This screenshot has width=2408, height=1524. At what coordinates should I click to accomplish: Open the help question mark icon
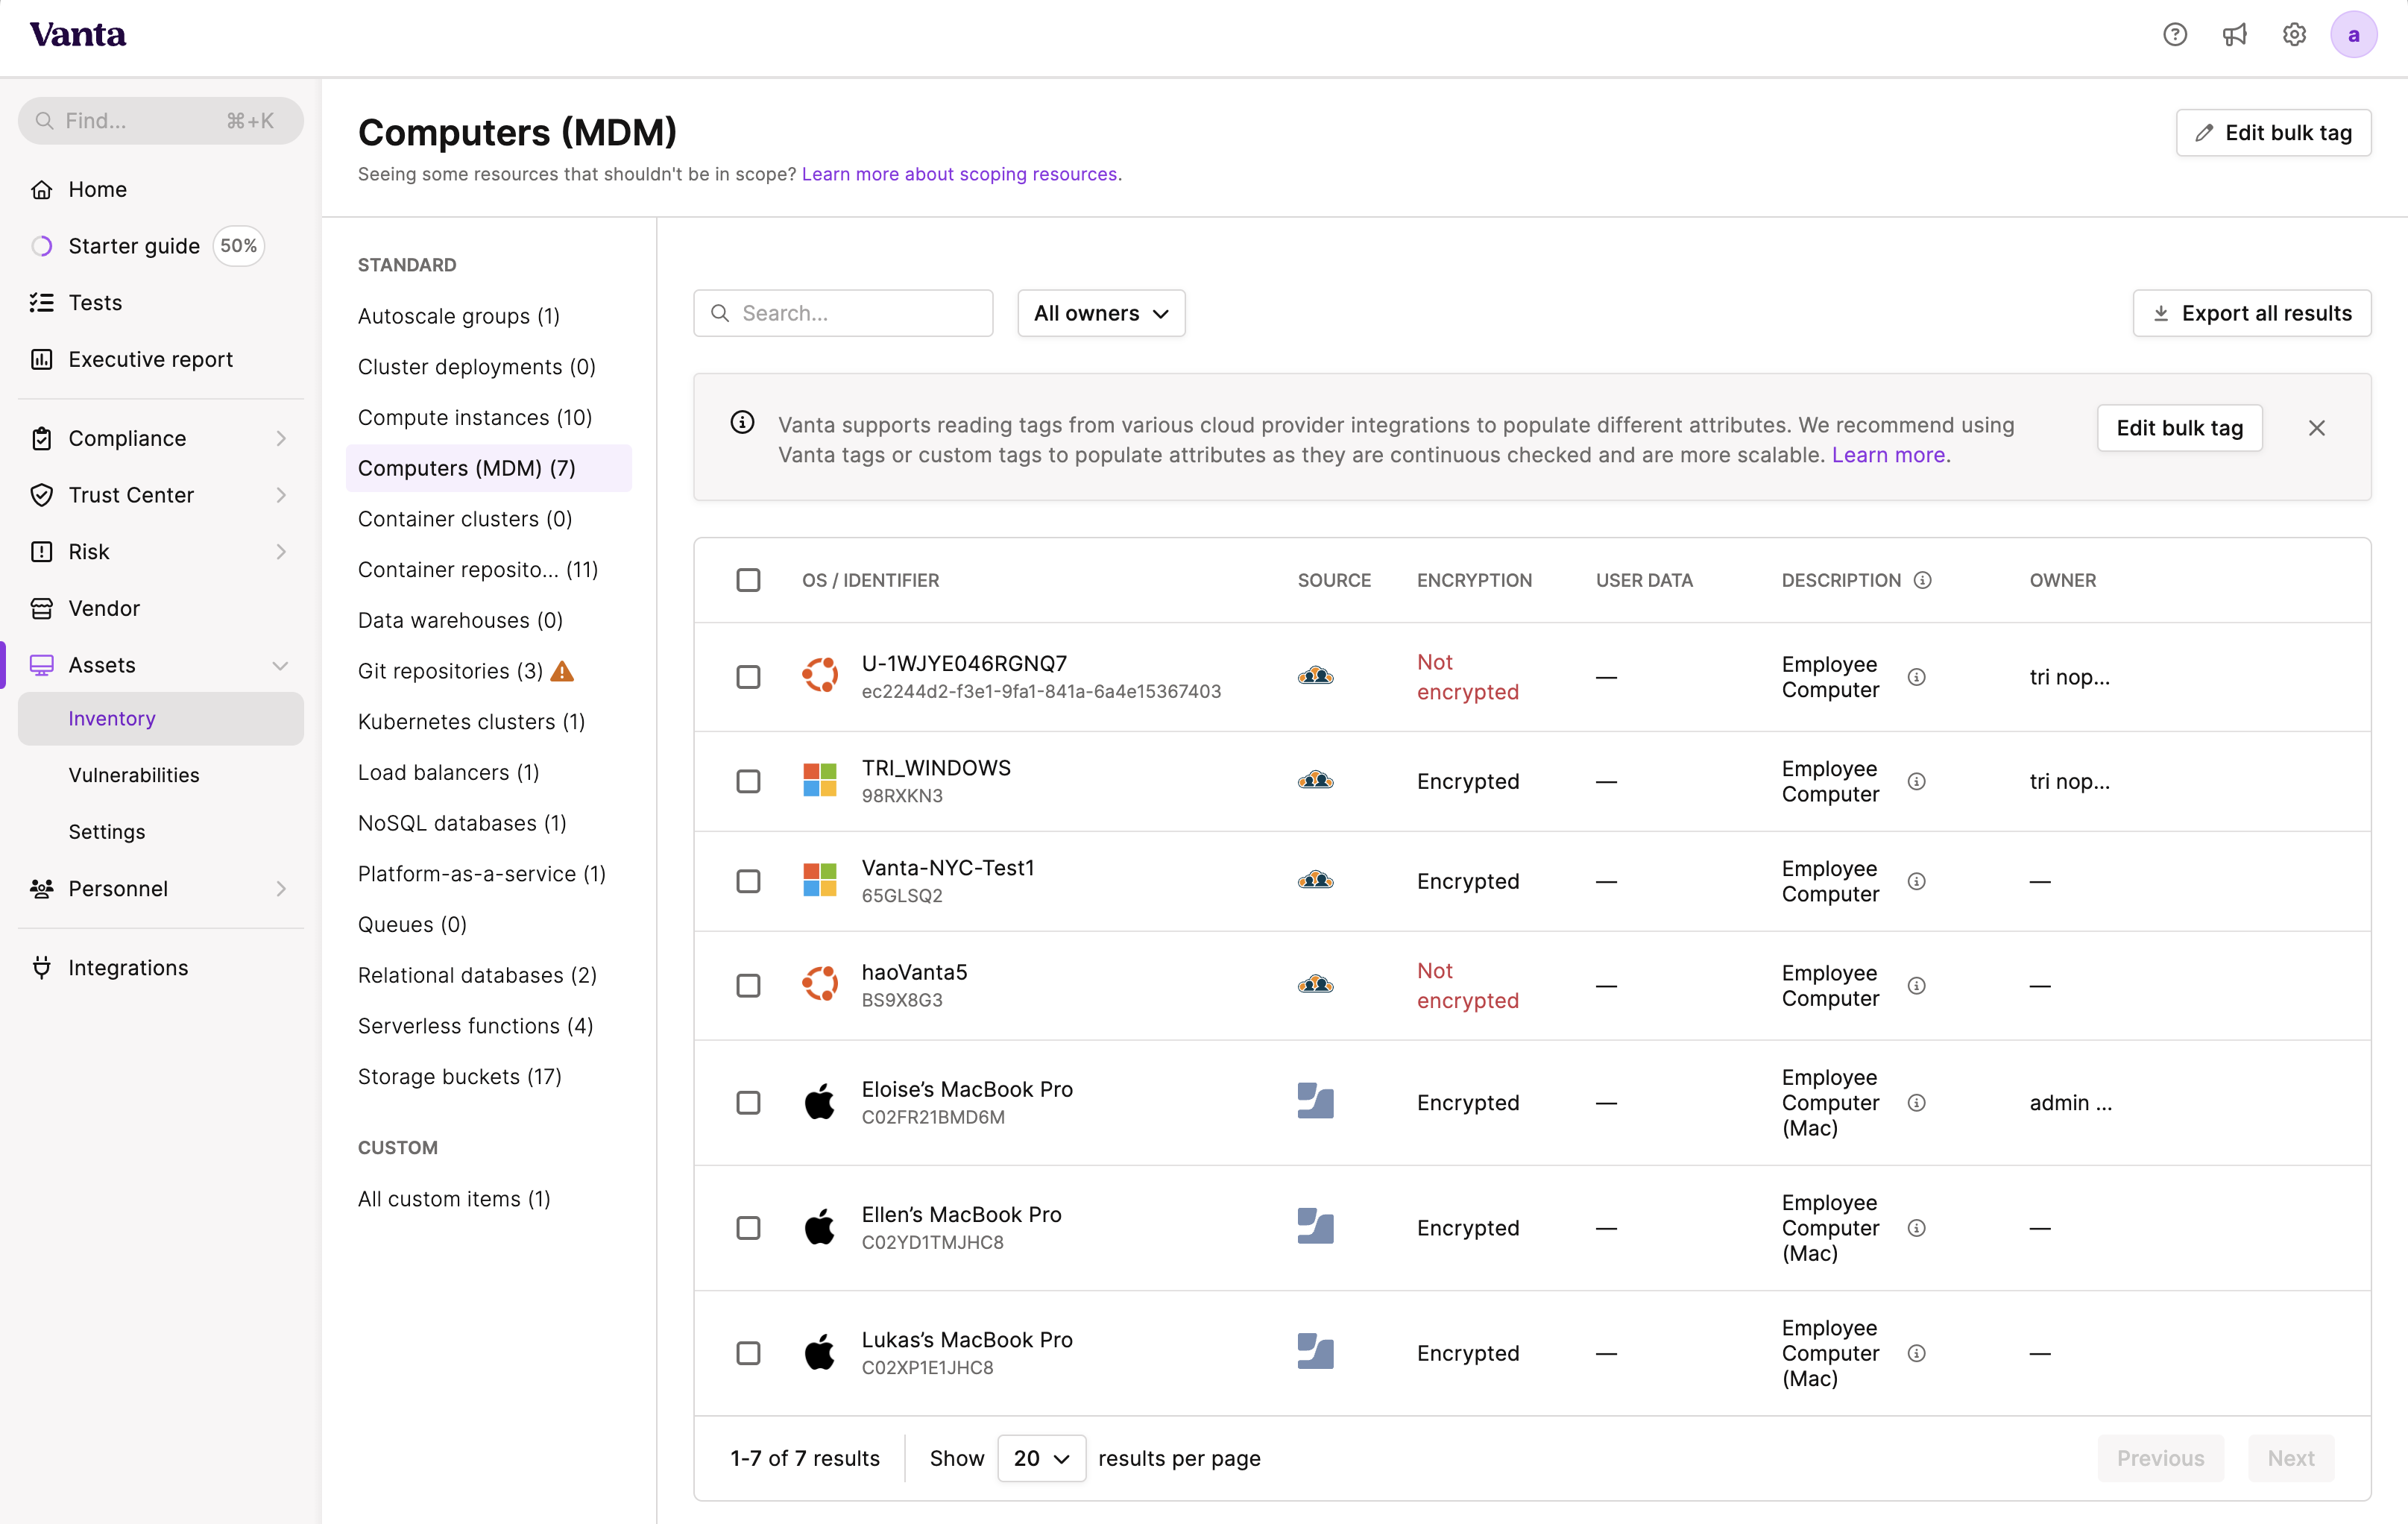click(2174, 35)
